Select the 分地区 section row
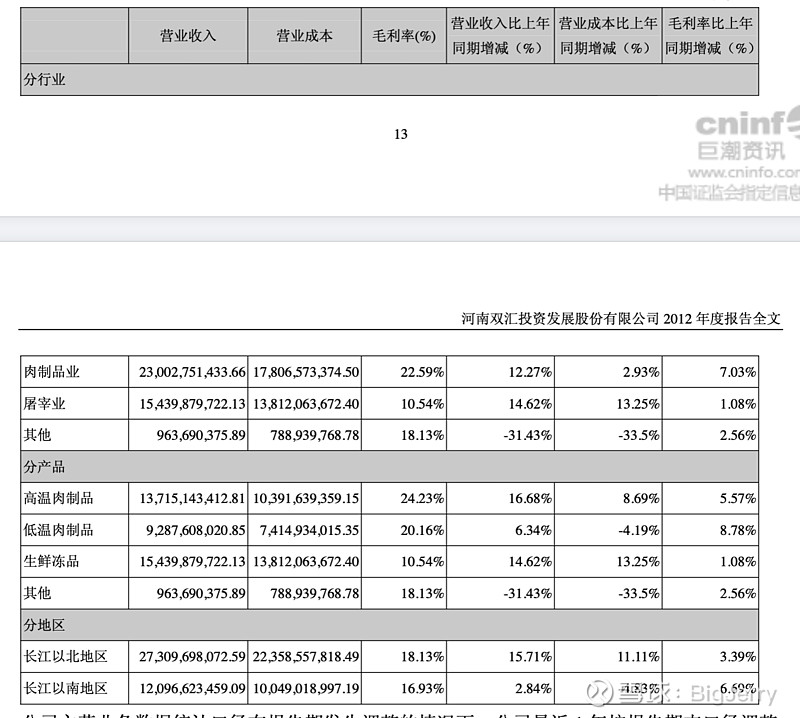800x718 pixels. tap(389, 625)
